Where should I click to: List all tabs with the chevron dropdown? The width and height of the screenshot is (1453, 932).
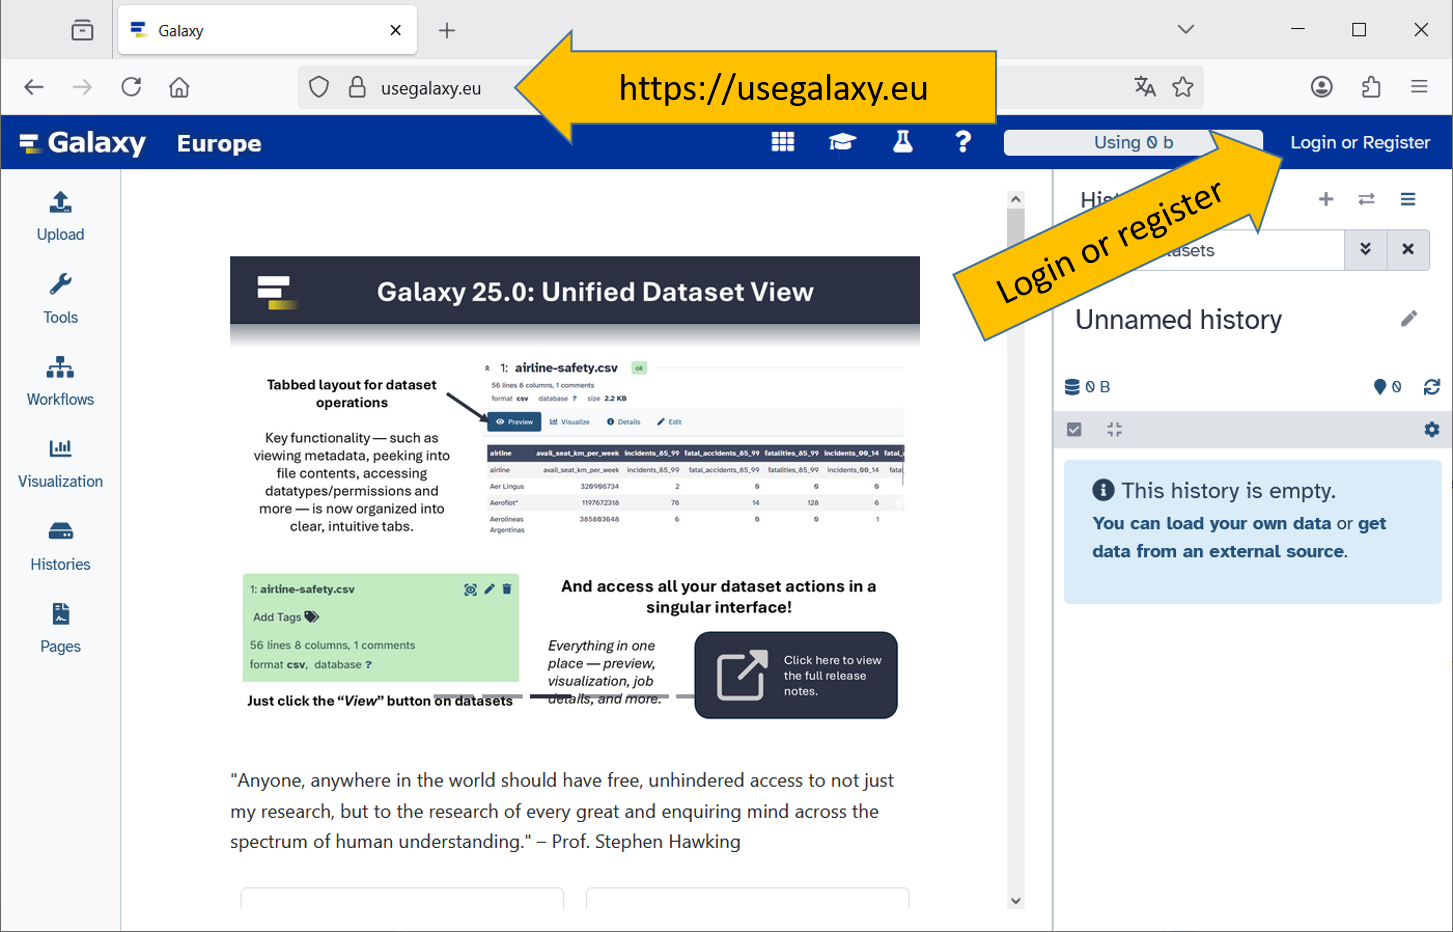pyautogui.click(x=1186, y=29)
